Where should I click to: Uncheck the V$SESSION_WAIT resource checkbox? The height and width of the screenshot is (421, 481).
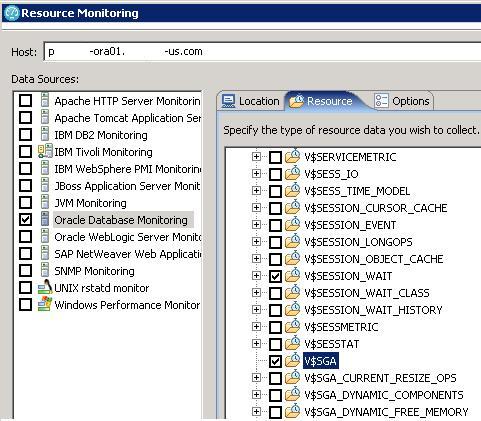tap(275, 276)
